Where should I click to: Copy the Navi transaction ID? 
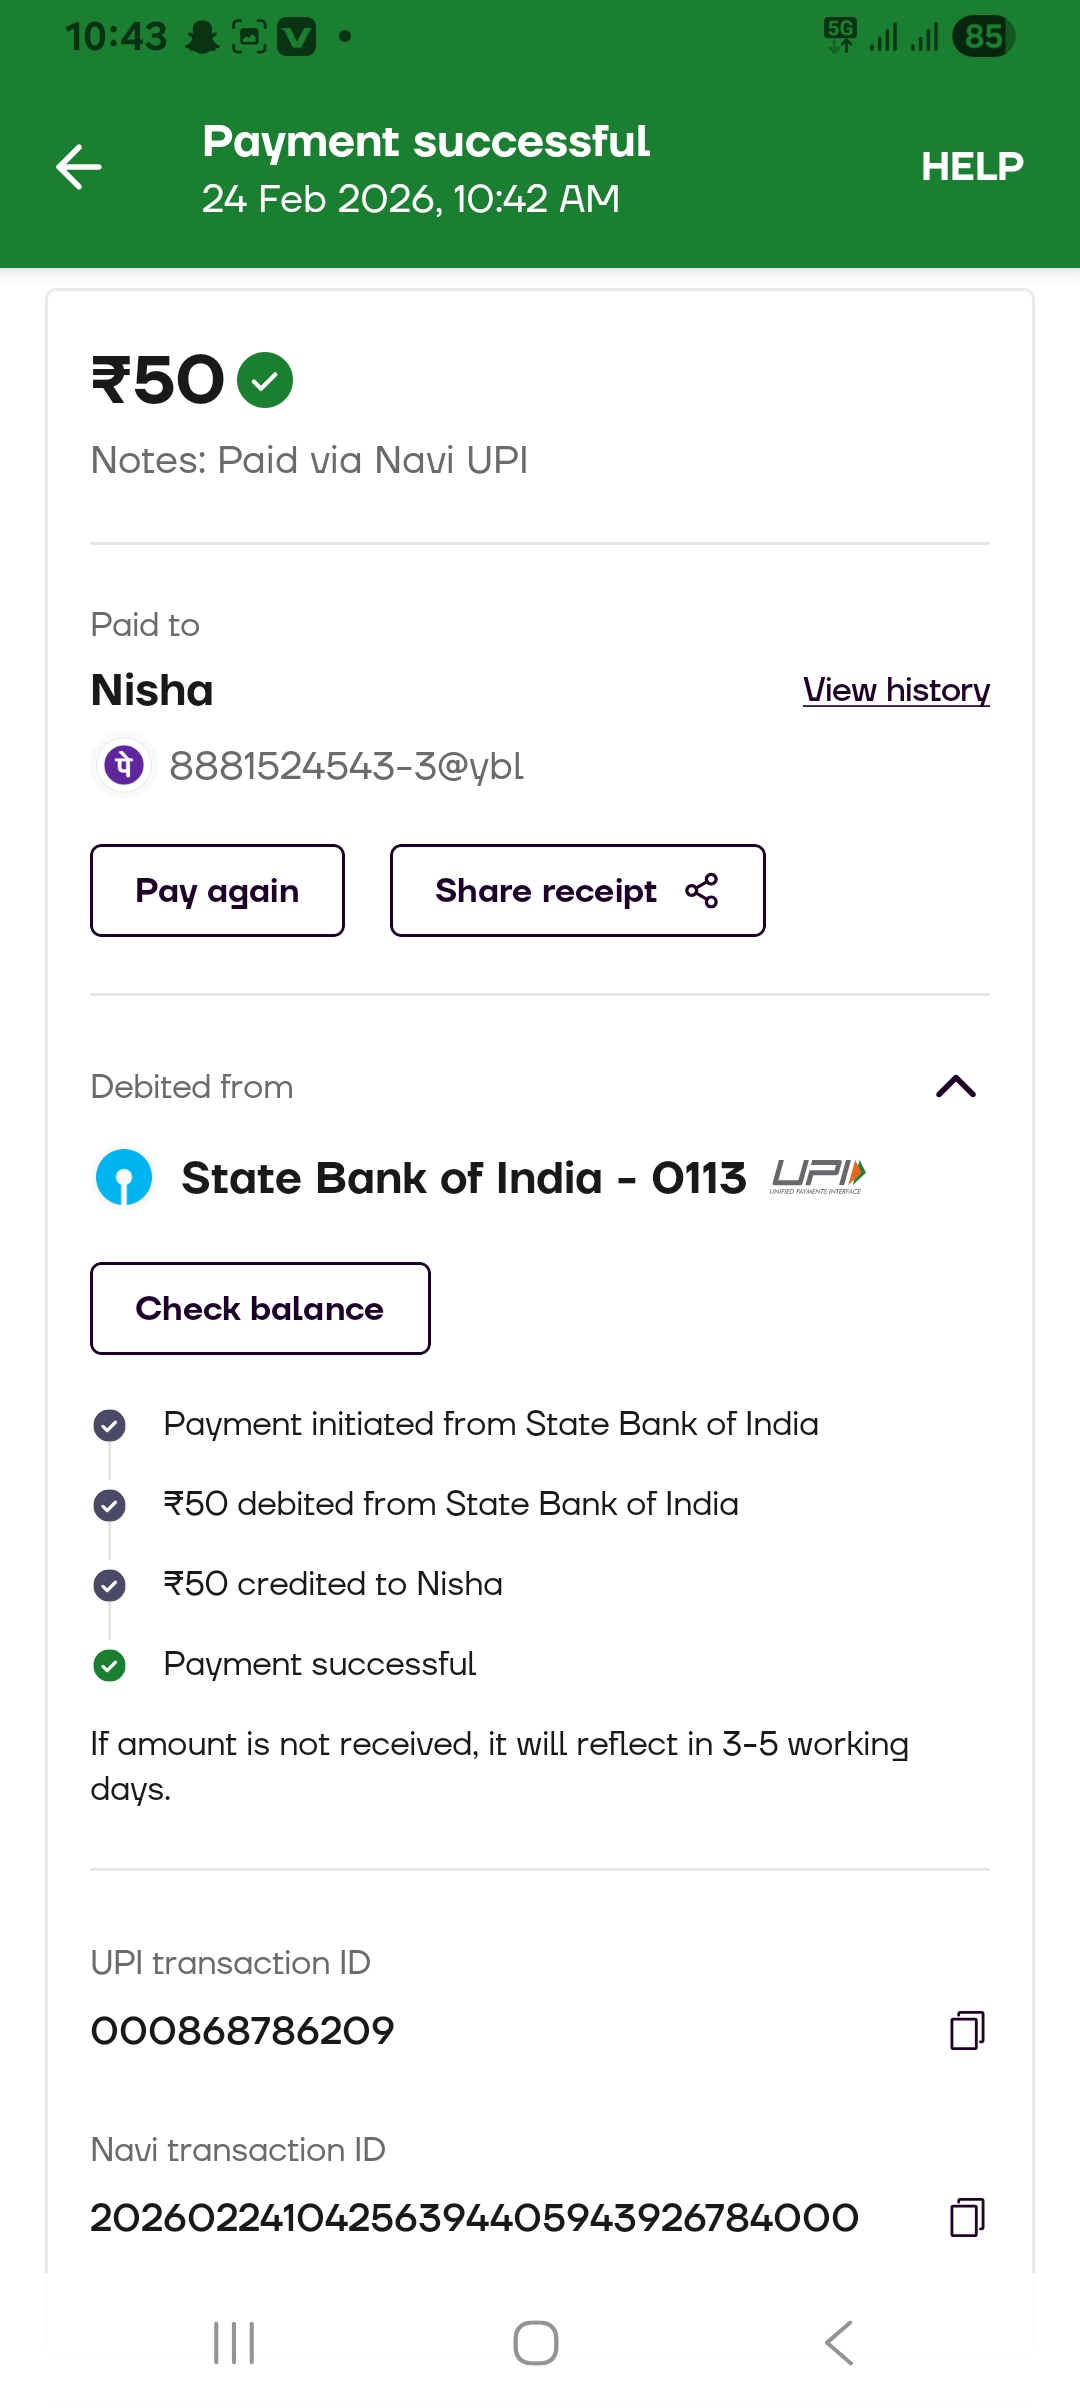(x=966, y=2217)
